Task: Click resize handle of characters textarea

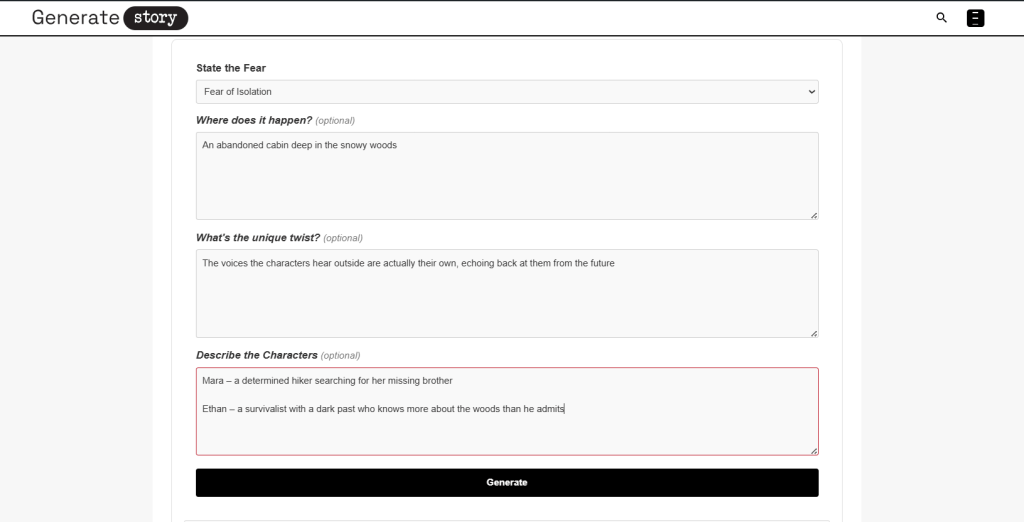Action: coord(813,450)
